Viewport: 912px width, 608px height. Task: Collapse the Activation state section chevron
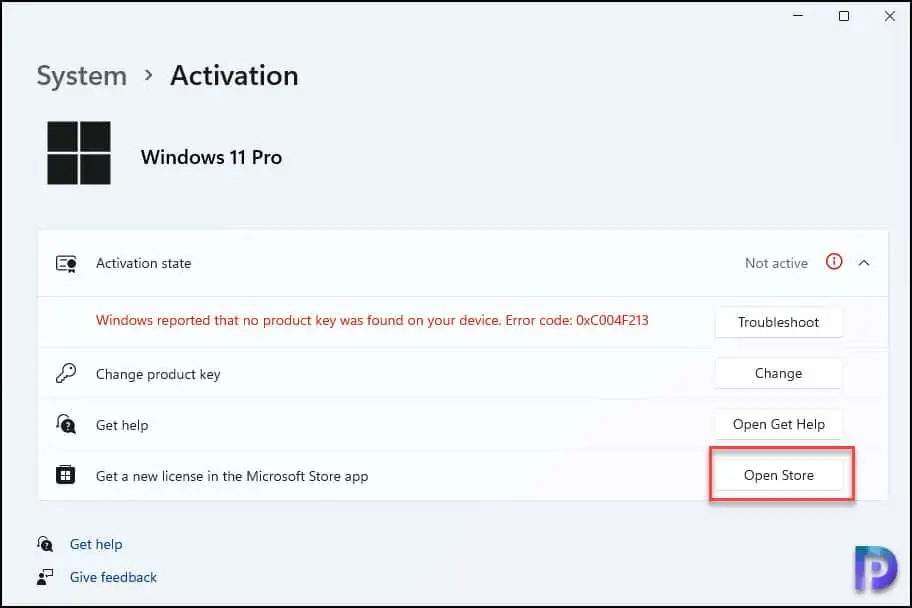click(x=865, y=263)
